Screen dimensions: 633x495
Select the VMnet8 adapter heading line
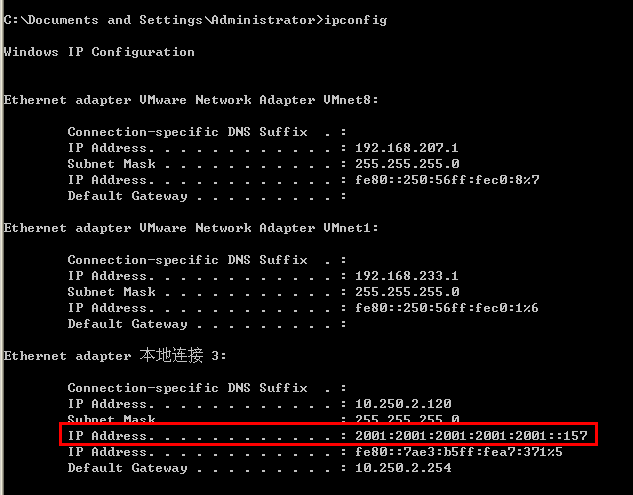click(191, 100)
